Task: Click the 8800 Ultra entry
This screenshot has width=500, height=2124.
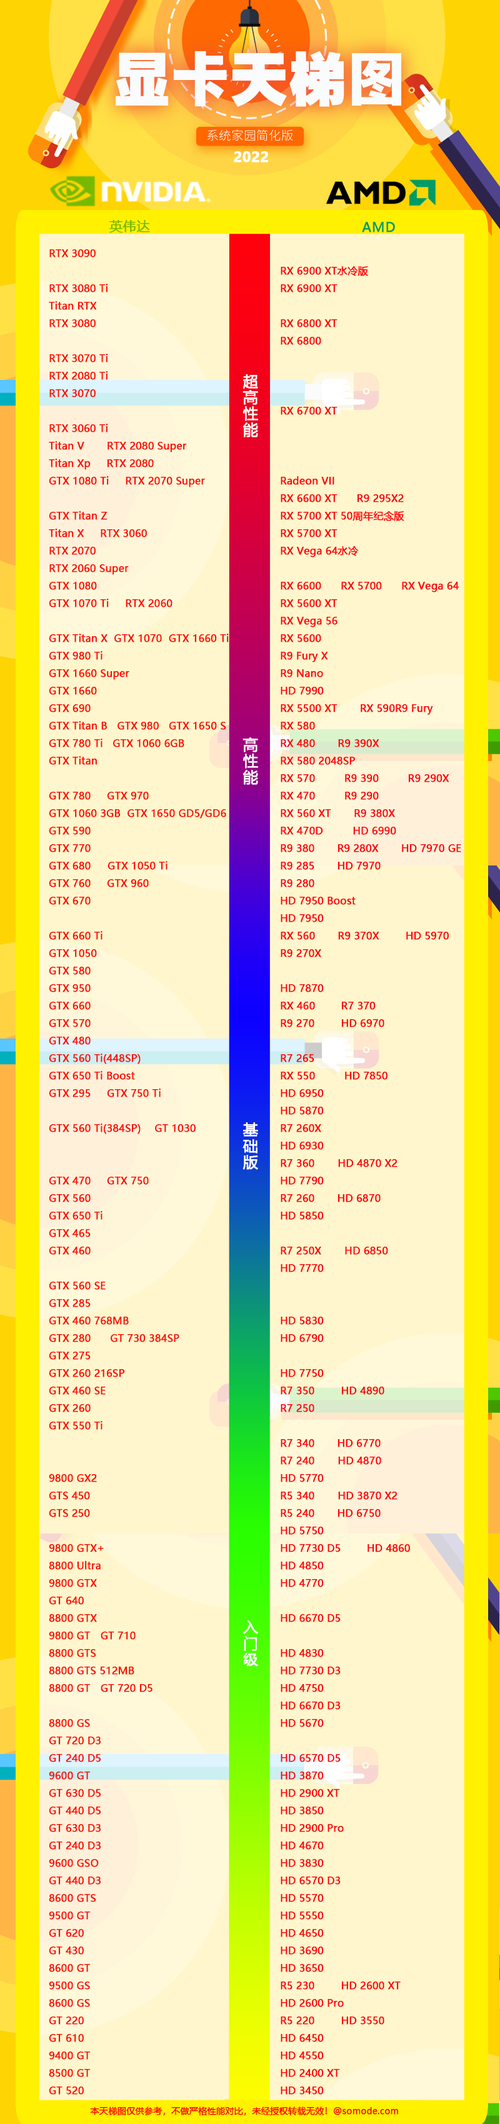Action: coord(75,1566)
